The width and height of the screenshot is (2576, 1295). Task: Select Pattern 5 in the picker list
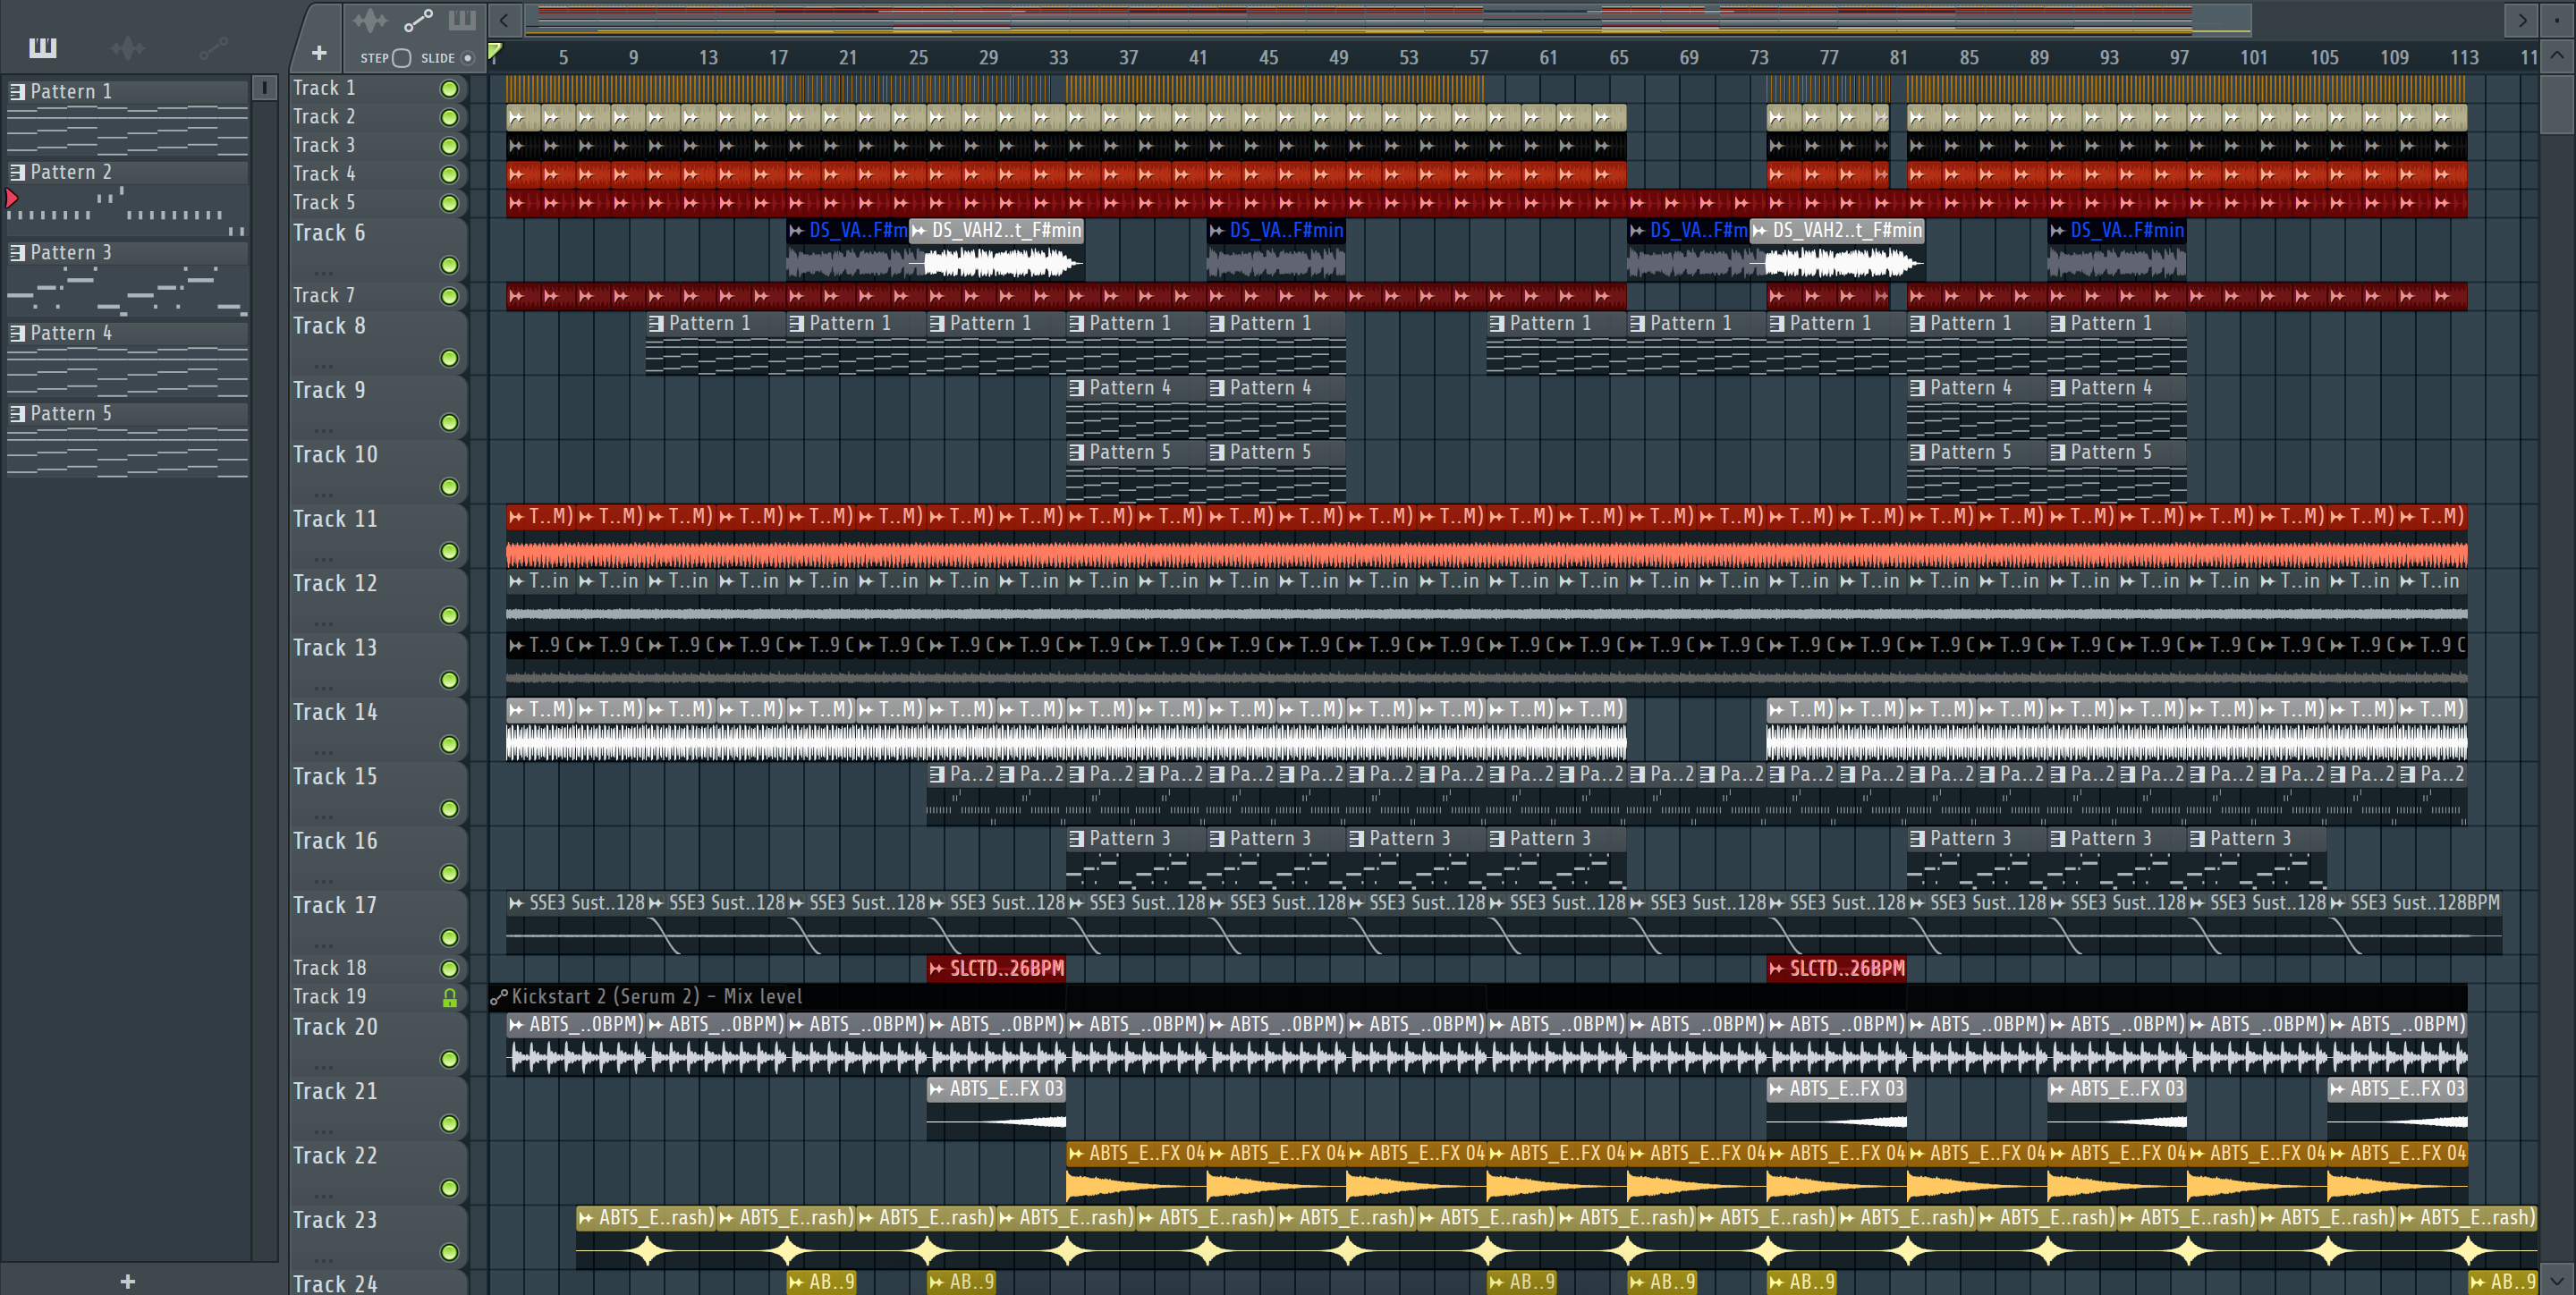pos(127,440)
